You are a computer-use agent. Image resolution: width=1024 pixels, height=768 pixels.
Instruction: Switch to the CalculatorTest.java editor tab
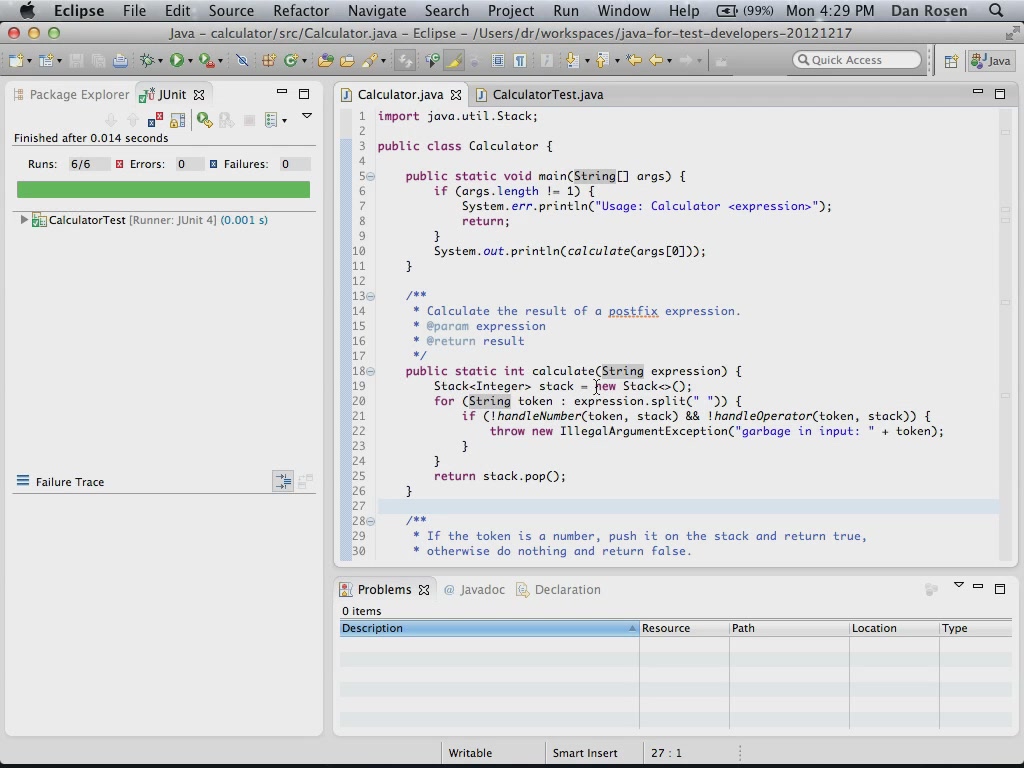pos(539,95)
